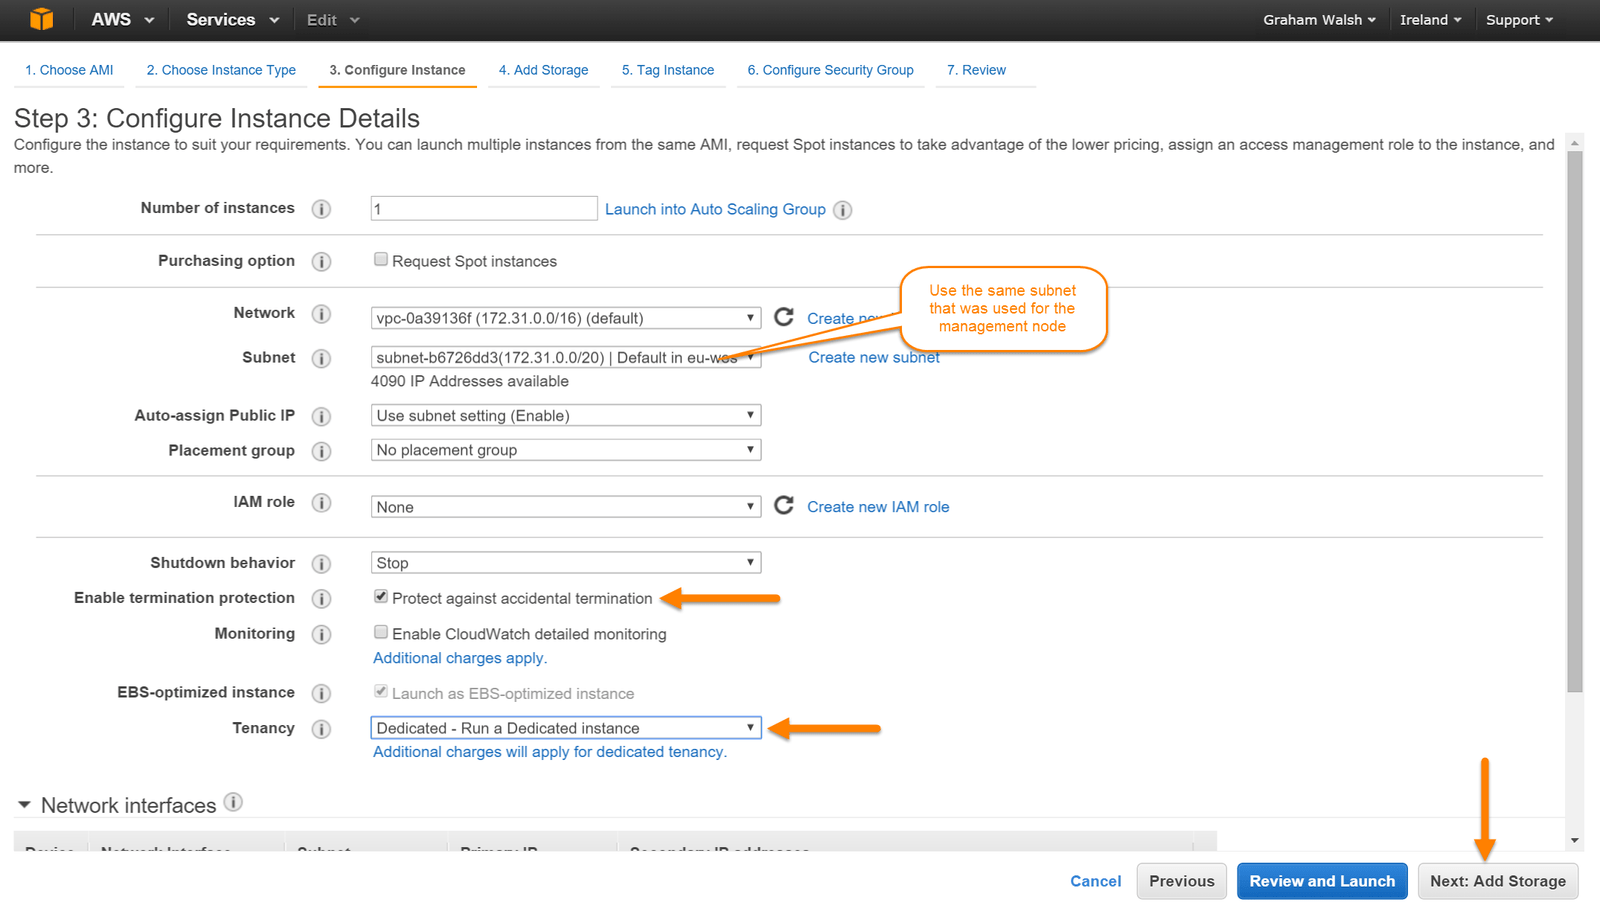The image size is (1600, 915).
Task: Open the Shutdown behavior dropdown
Action: click(x=566, y=563)
